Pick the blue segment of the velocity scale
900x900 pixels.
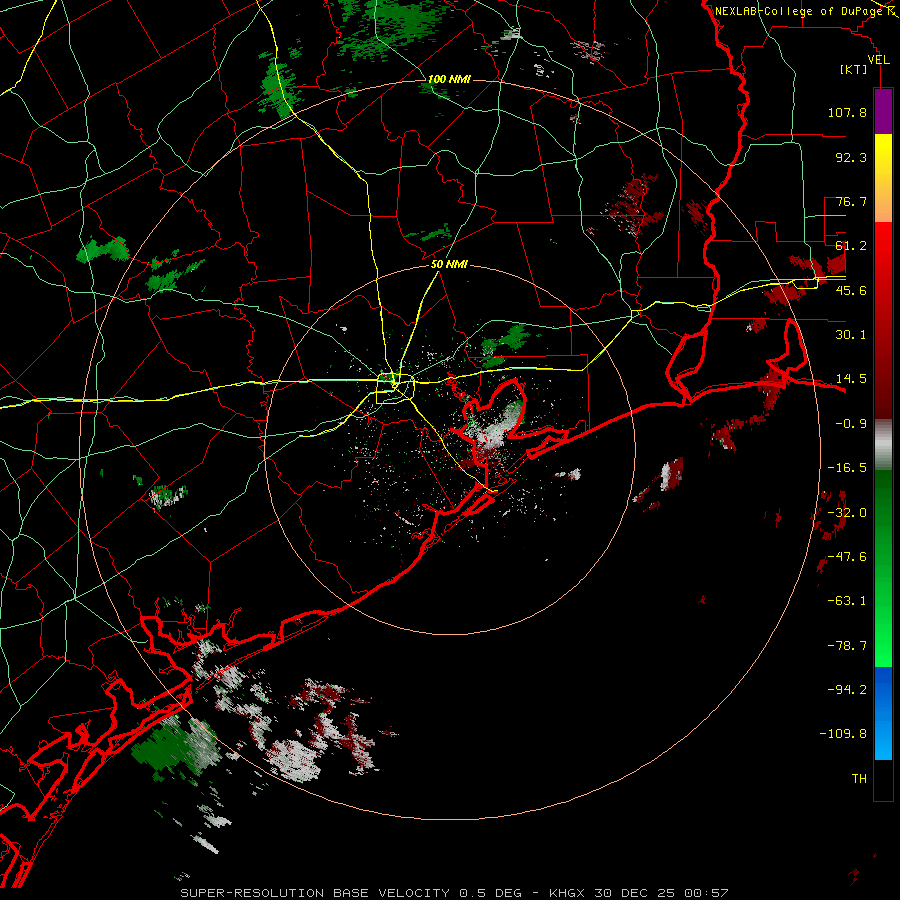pos(883,713)
